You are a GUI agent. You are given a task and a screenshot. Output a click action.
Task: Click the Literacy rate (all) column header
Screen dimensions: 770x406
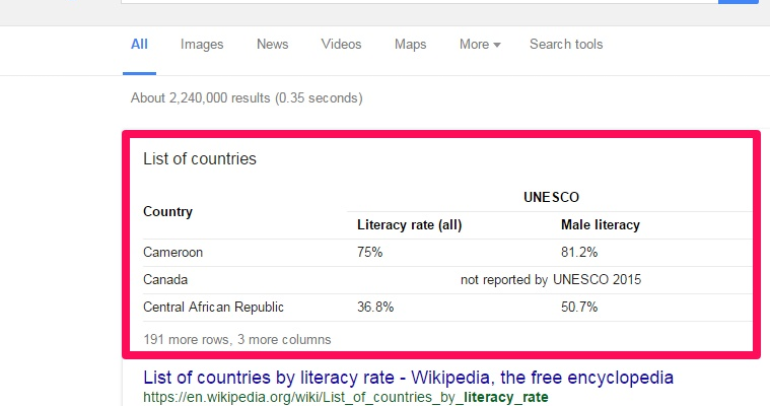[410, 225]
